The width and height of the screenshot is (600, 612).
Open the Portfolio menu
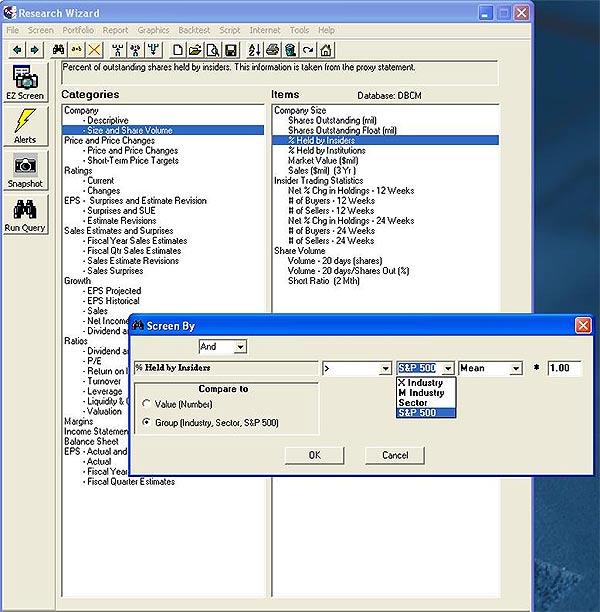click(79, 30)
